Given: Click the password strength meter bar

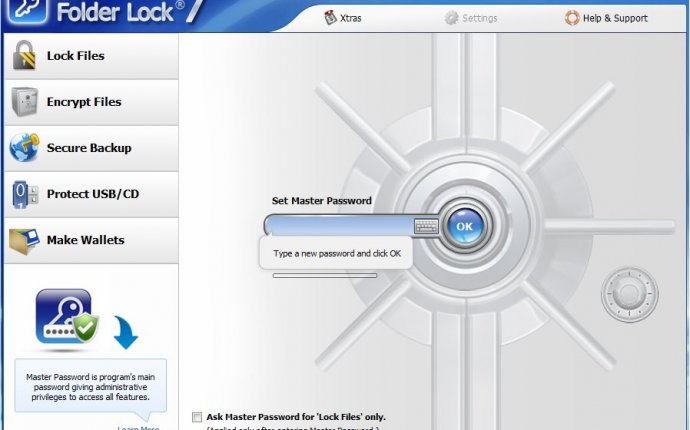Looking at the screenshot, I should pyautogui.click(x=325, y=276).
